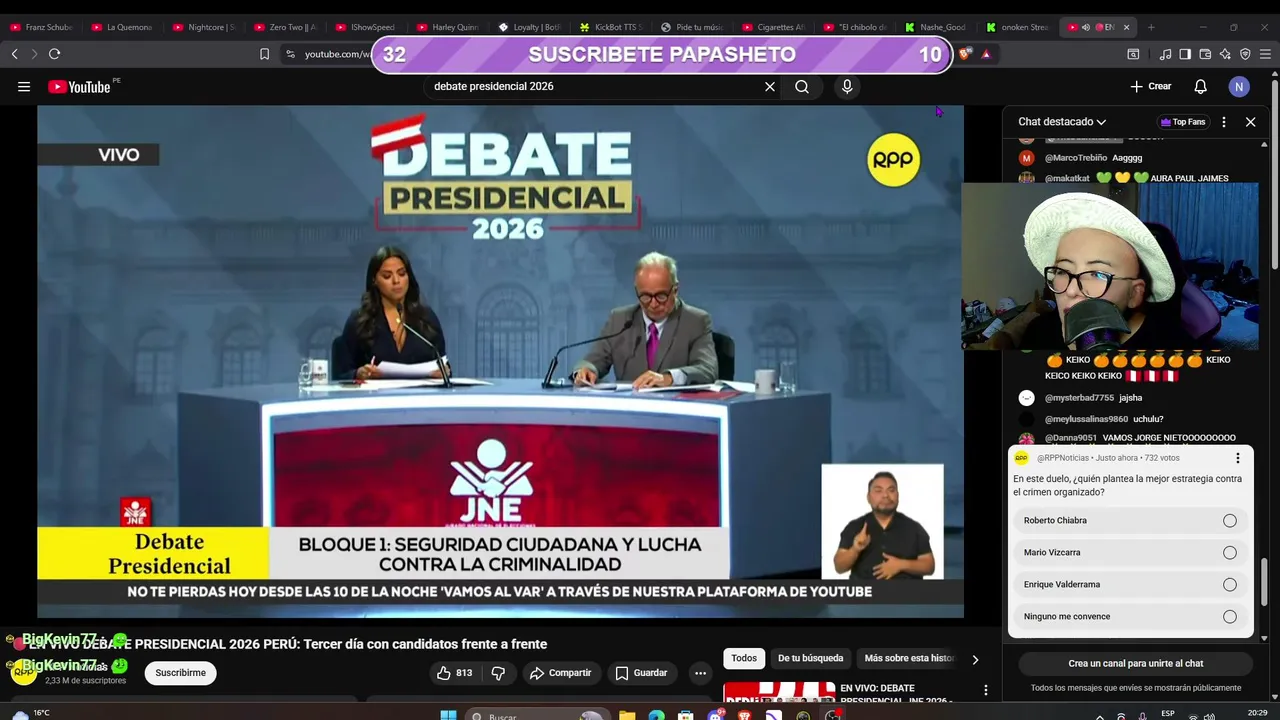Click @meylussalinas9860 username in chat
Image resolution: width=1280 pixels, height=720 pixels.
[1086, 419]
